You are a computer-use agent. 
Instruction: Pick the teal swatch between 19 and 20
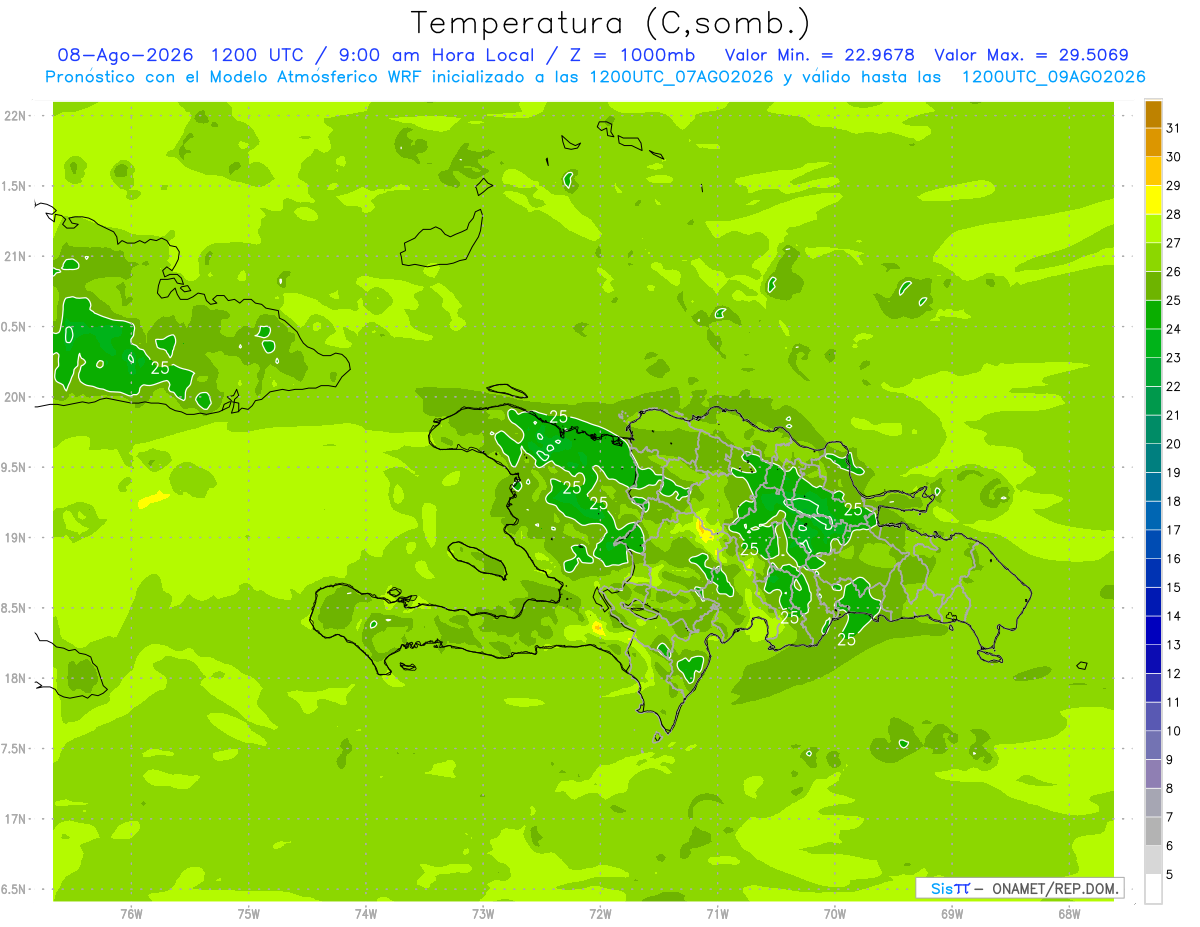1153,458
